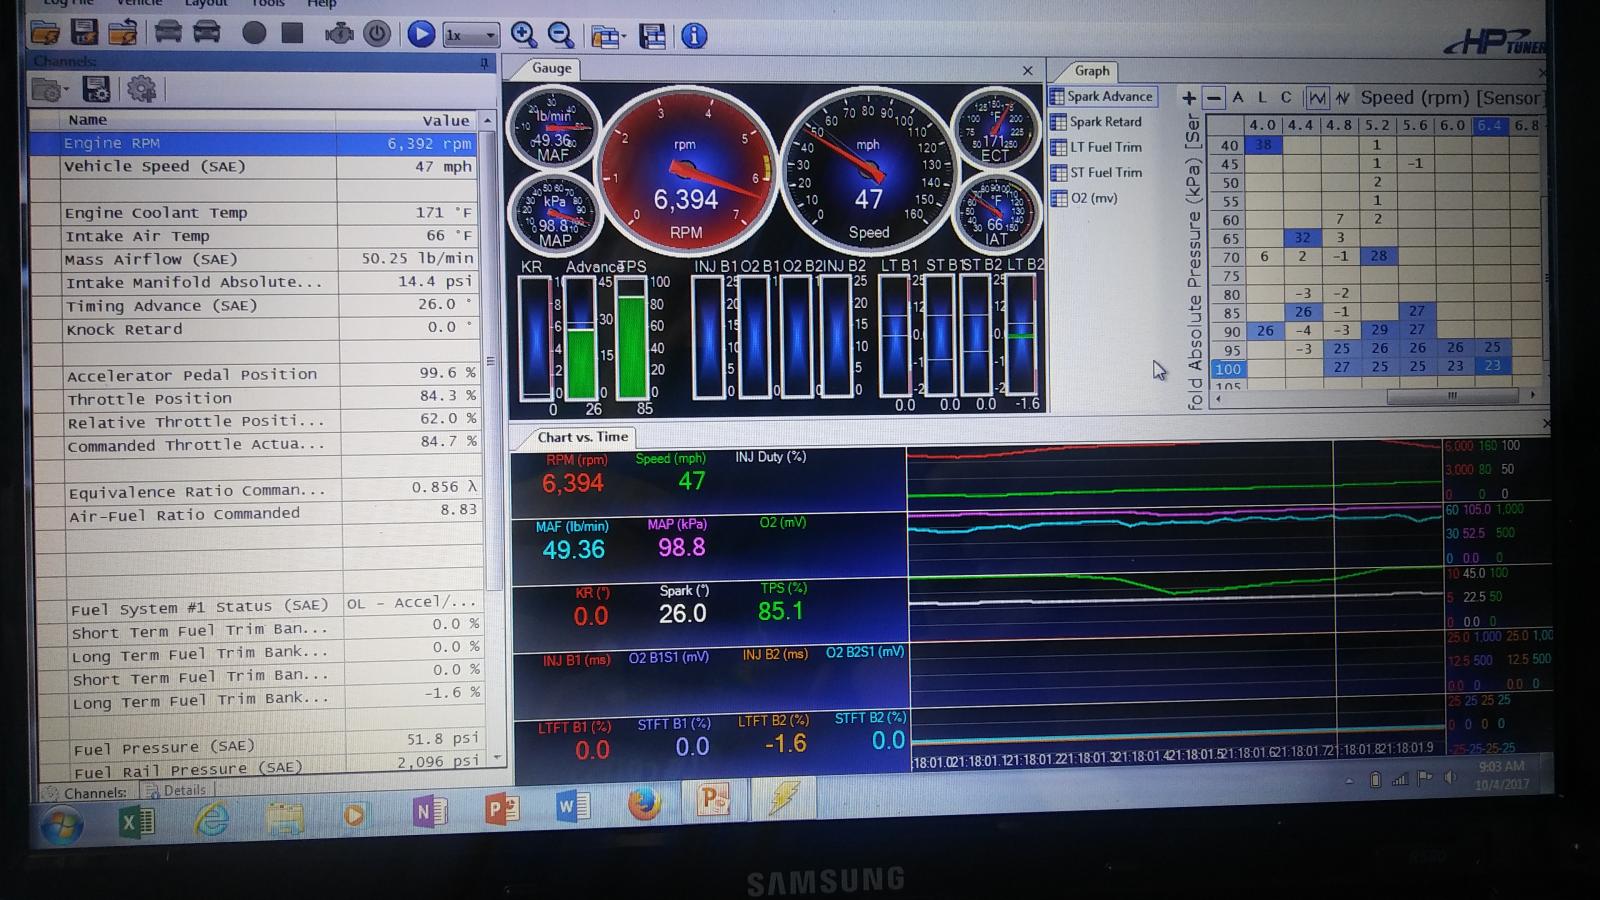Select Spark Retard in the graph list
Screen dimensions: 1600x900
[1096, 122]
